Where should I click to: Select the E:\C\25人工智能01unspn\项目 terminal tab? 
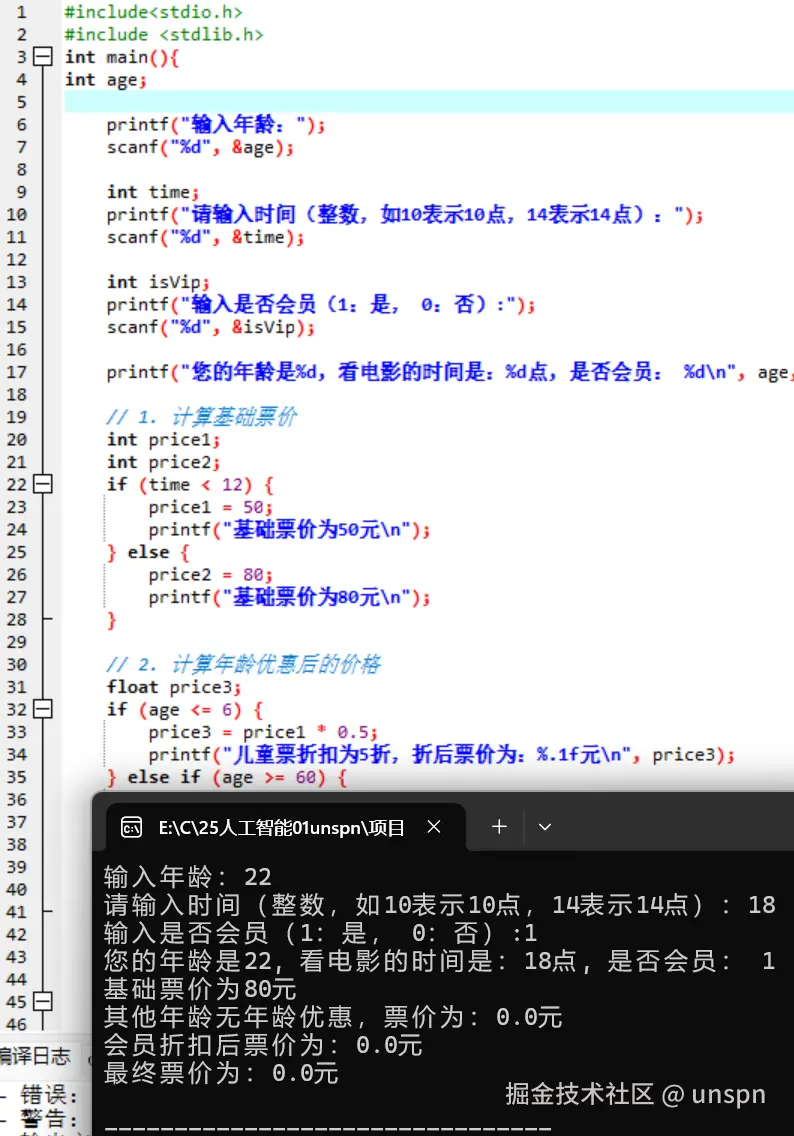tap(285, 827)
